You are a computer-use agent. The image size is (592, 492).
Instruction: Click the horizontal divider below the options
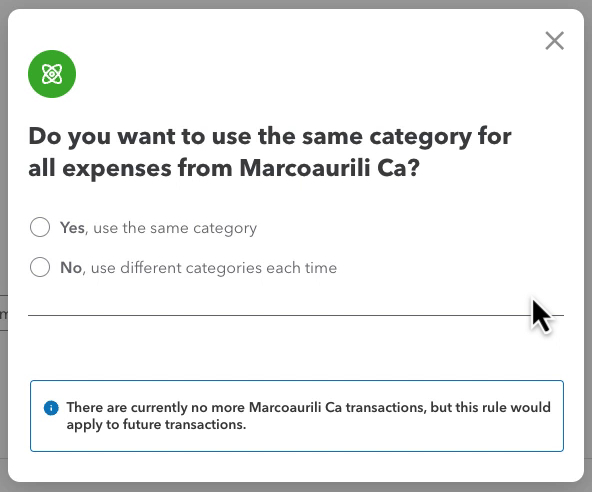[x=296, y=315]
